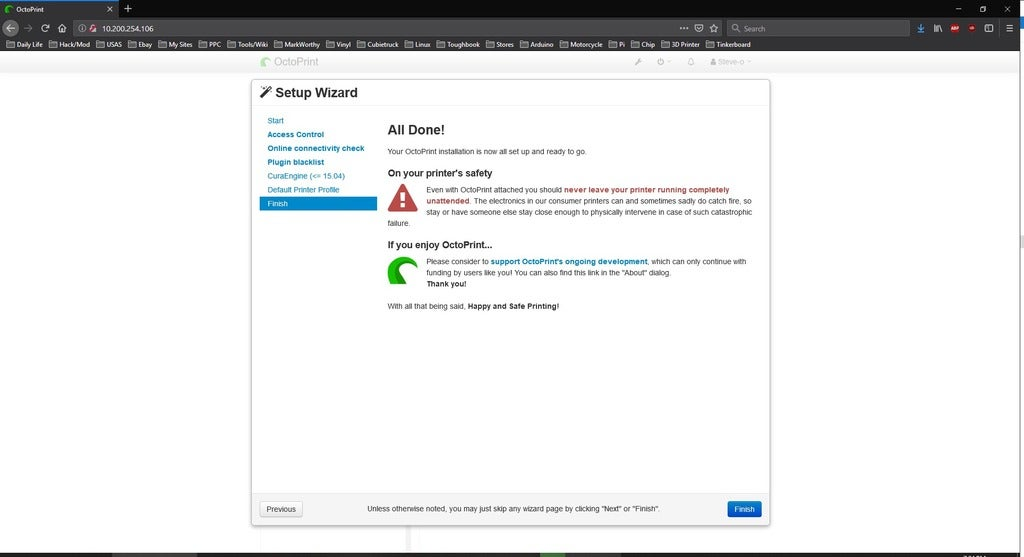Open the Pi bookmark folder
This screenshot has height=557, width=1024.
[616, 44]
